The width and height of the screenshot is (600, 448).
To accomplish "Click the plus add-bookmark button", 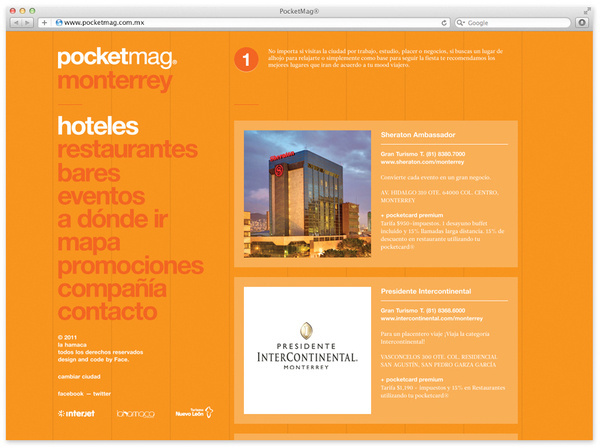I will [44, 23].
